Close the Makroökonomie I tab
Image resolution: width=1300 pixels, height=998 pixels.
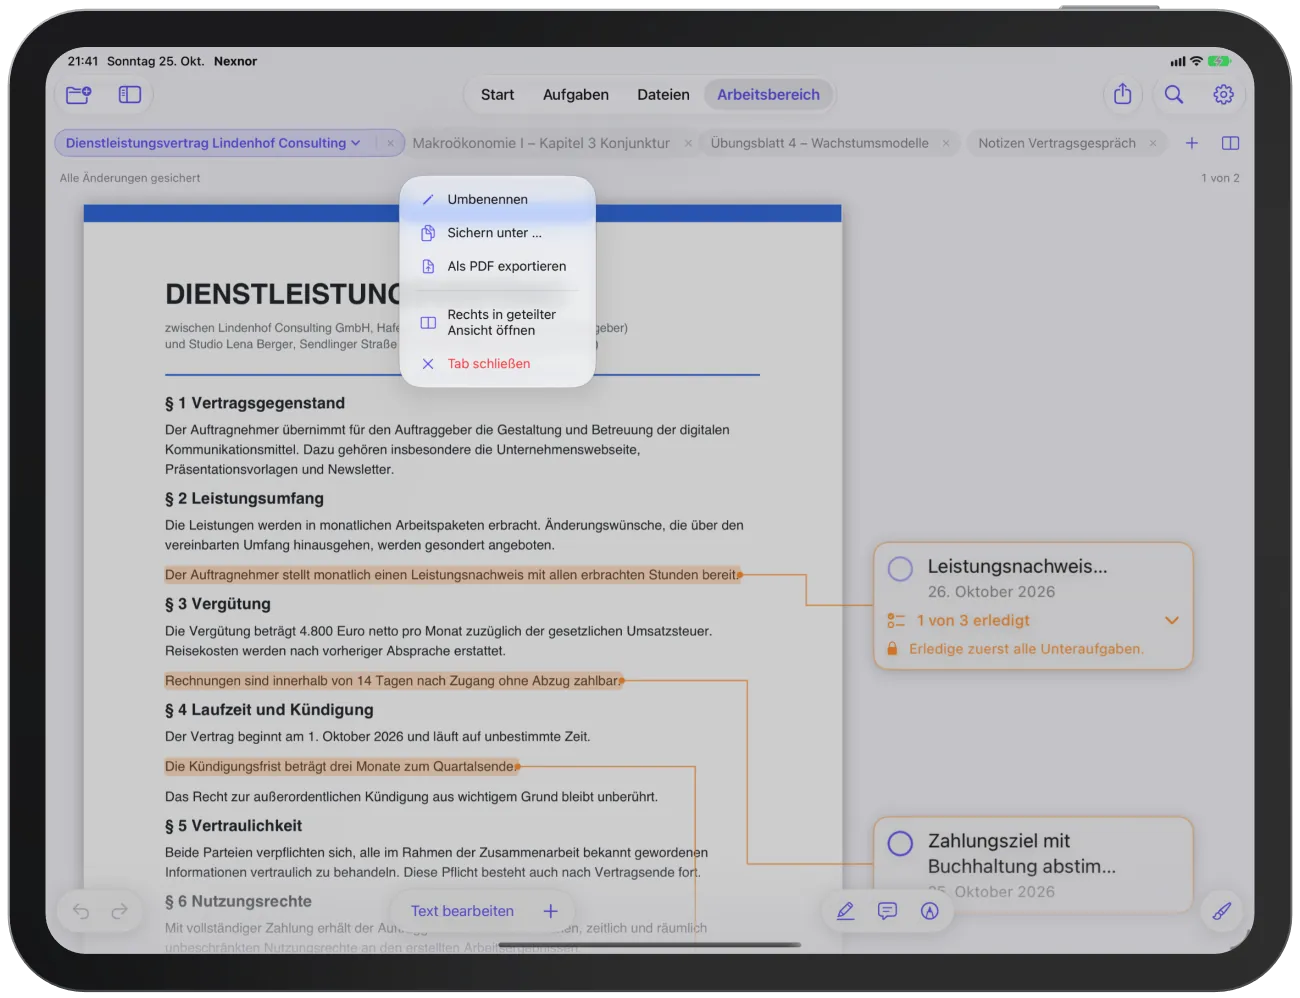coord(688,143)
